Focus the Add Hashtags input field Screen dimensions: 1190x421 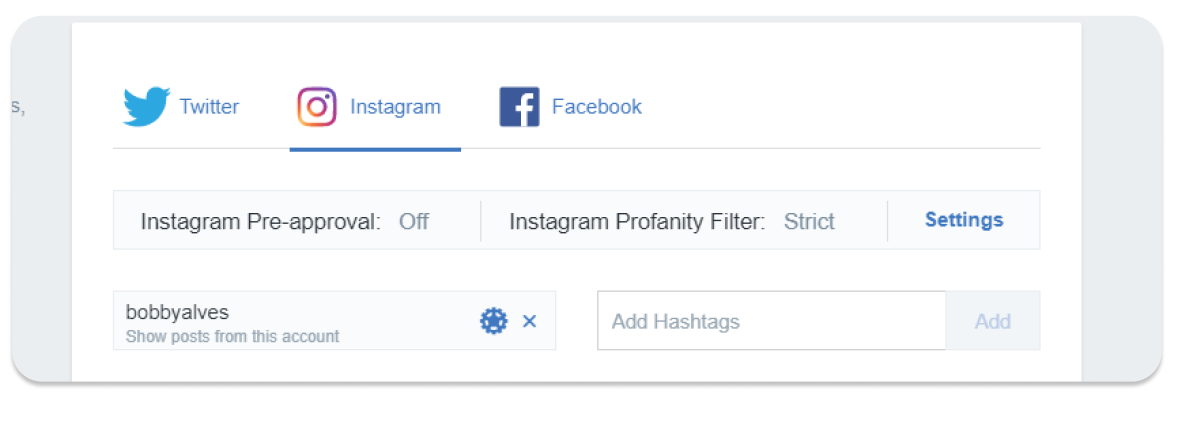tap(771, 321)
